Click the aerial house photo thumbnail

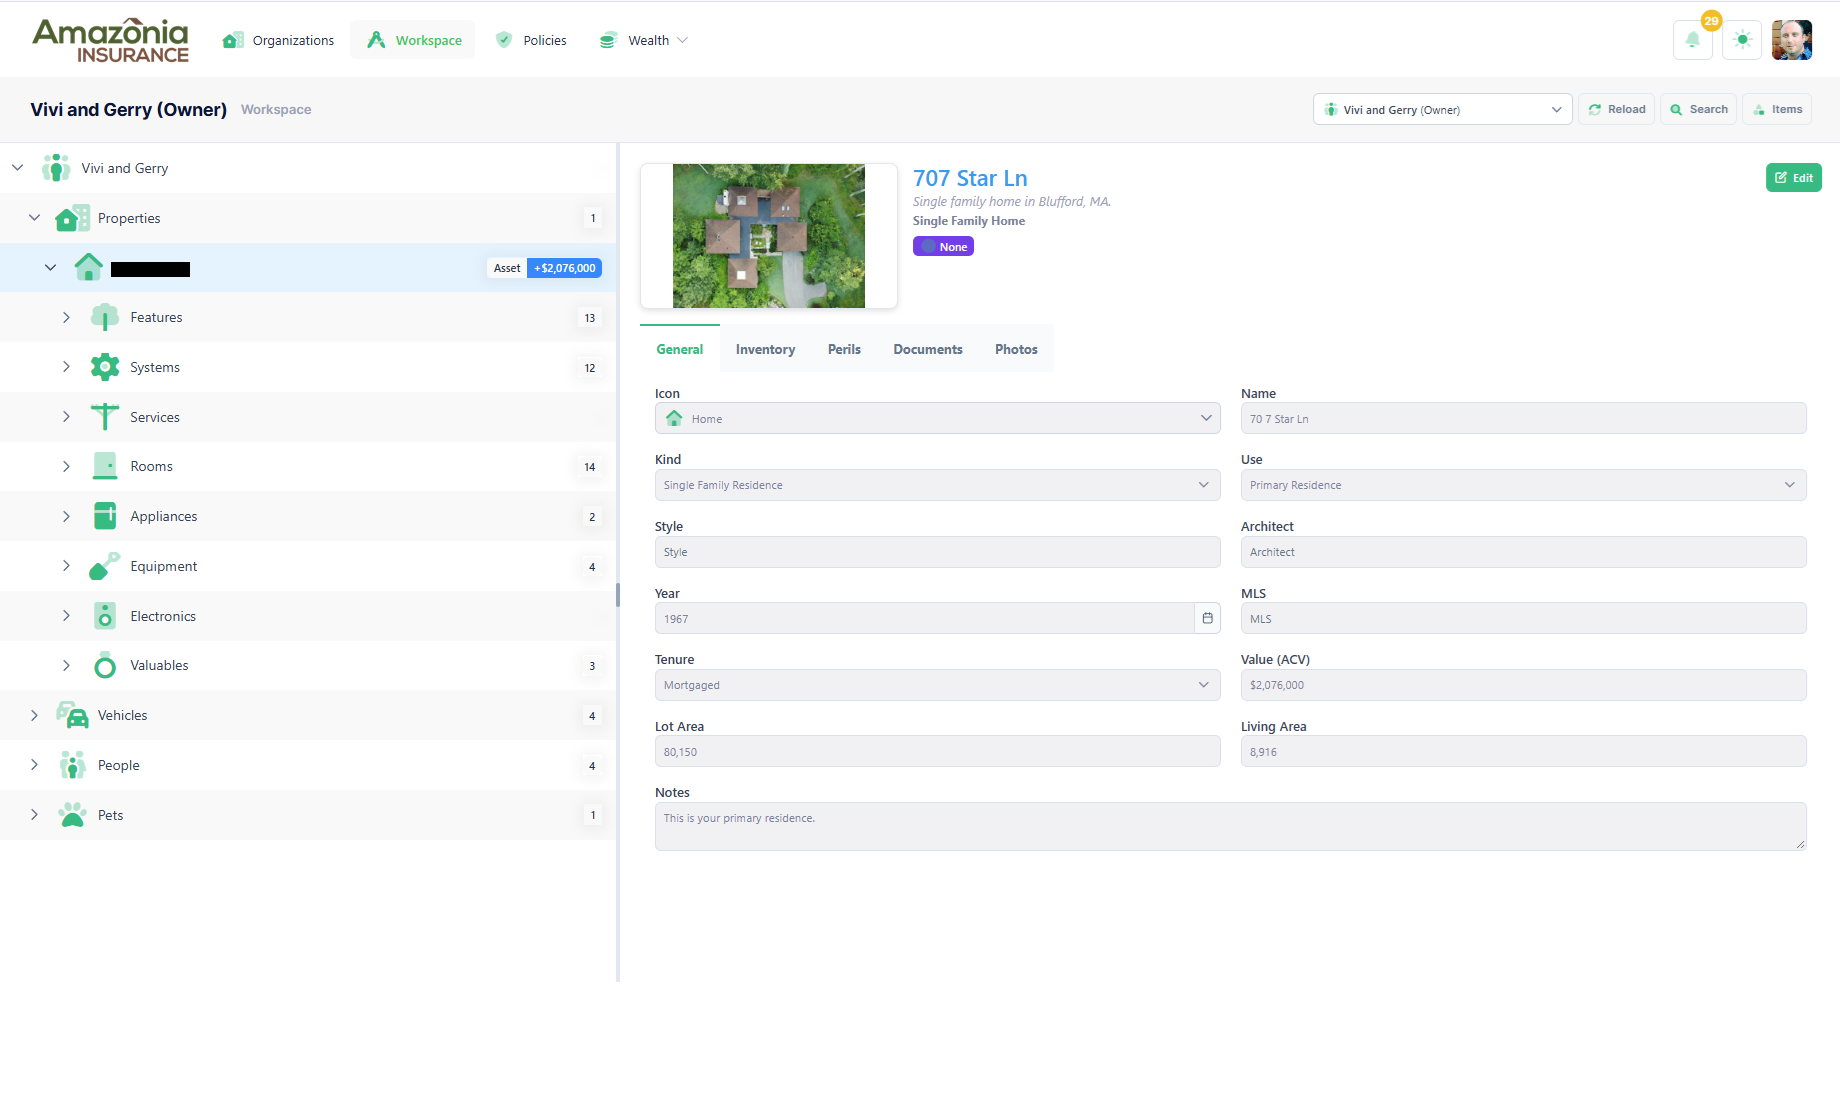point(768,236)
